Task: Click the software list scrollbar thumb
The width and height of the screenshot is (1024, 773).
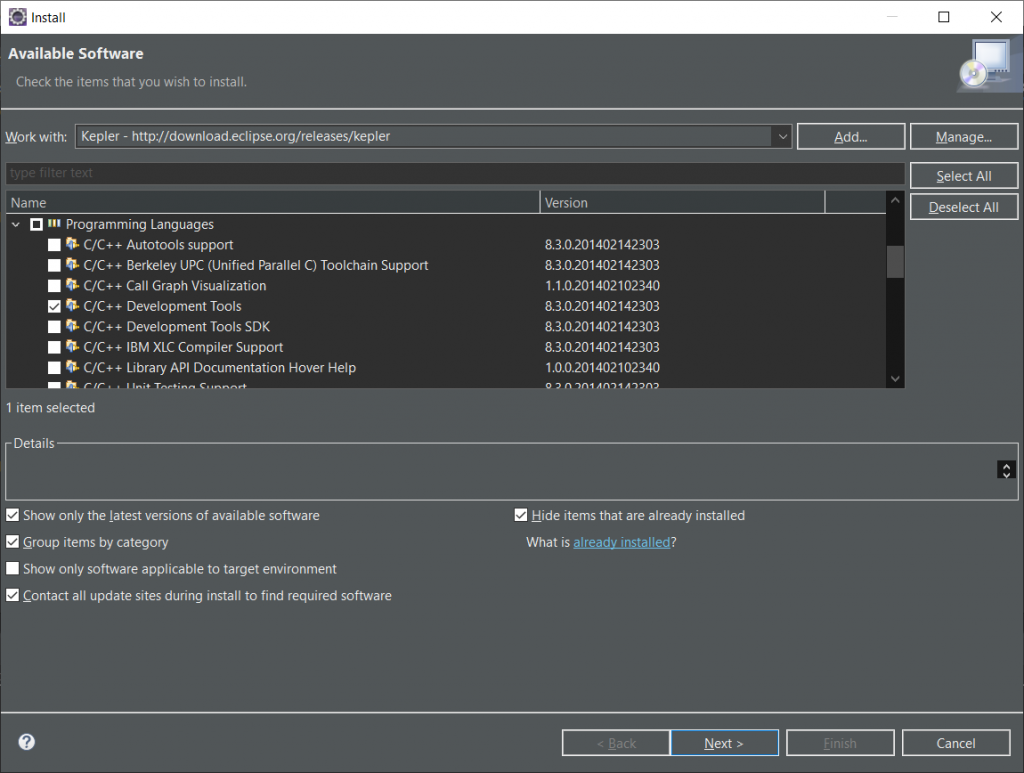Action: point(895,262)
